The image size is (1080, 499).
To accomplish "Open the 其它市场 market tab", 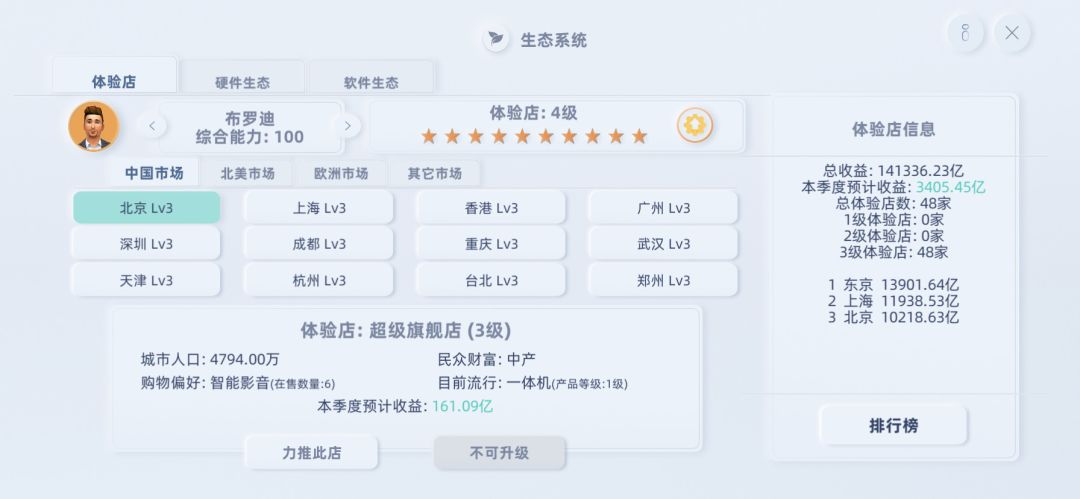I will (434, 173).
